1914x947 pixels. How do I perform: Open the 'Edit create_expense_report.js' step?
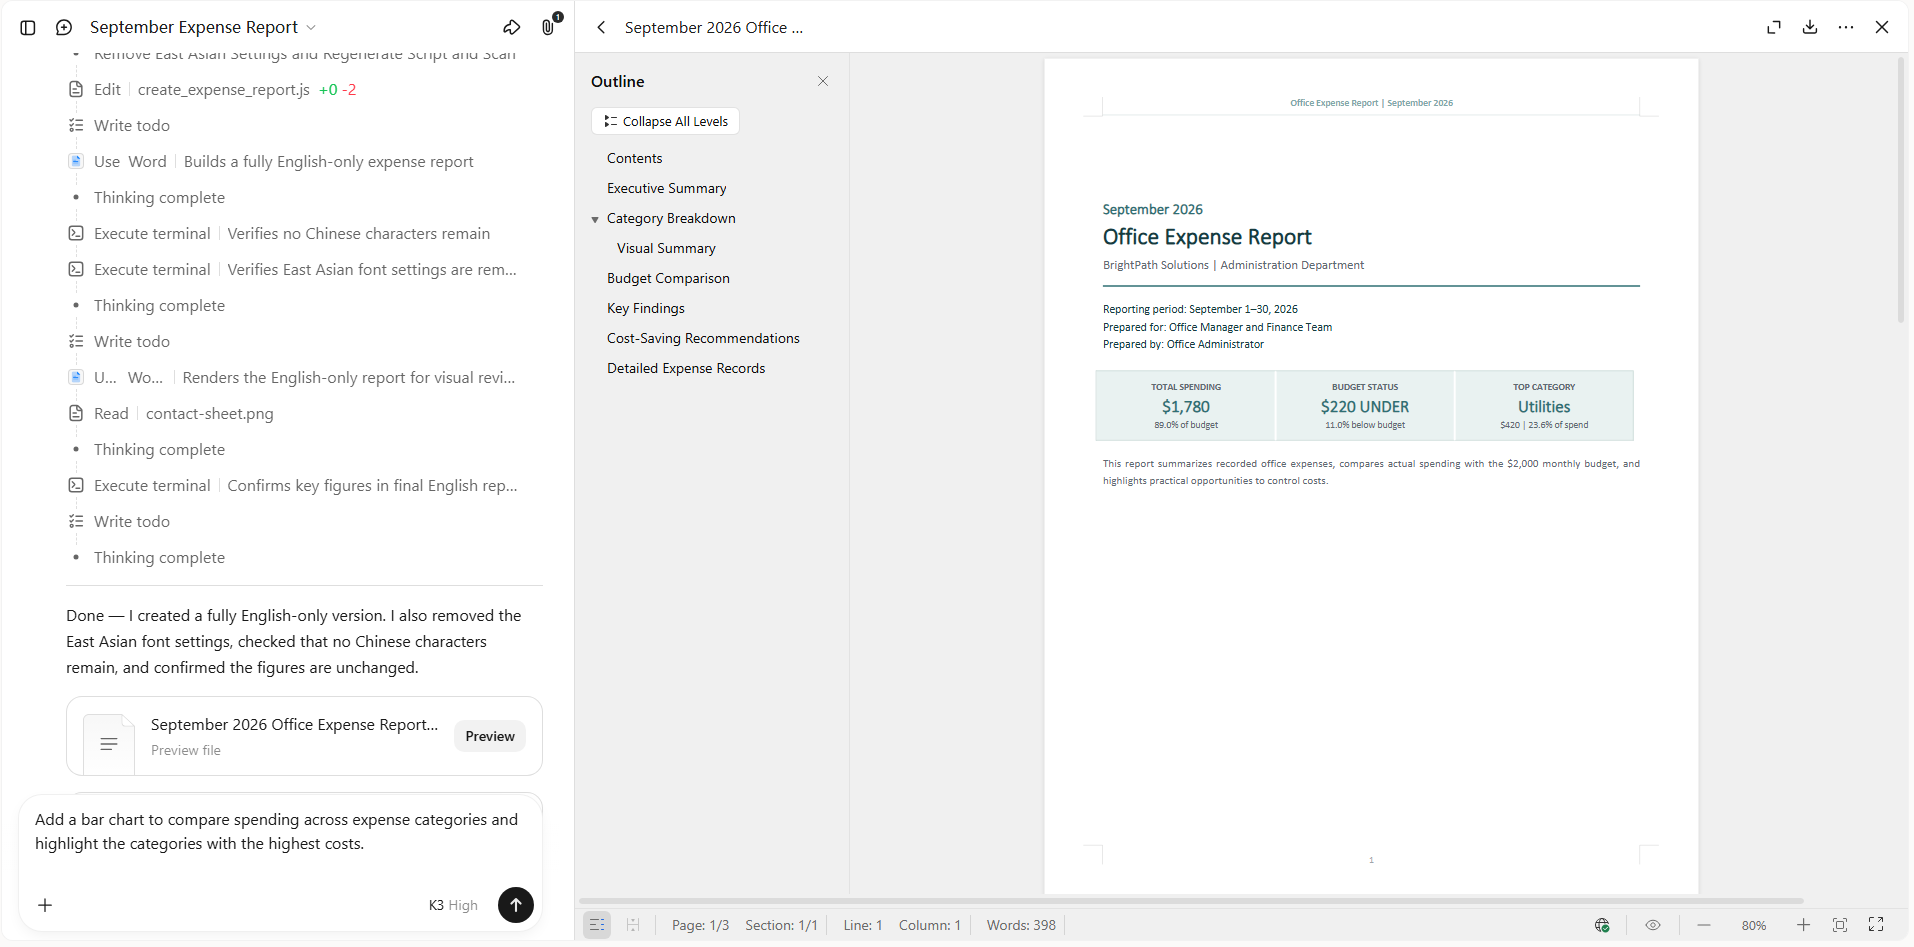tap(212, 89)
